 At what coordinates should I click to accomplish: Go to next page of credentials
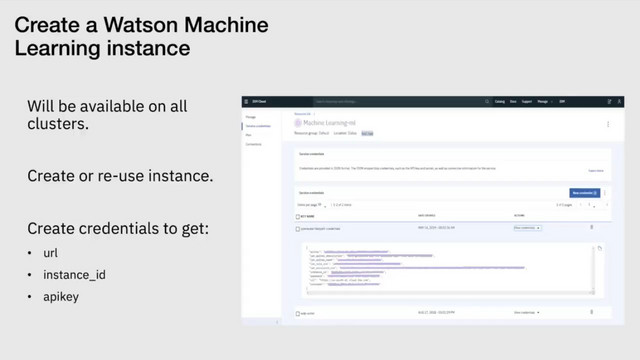point(607,205)
